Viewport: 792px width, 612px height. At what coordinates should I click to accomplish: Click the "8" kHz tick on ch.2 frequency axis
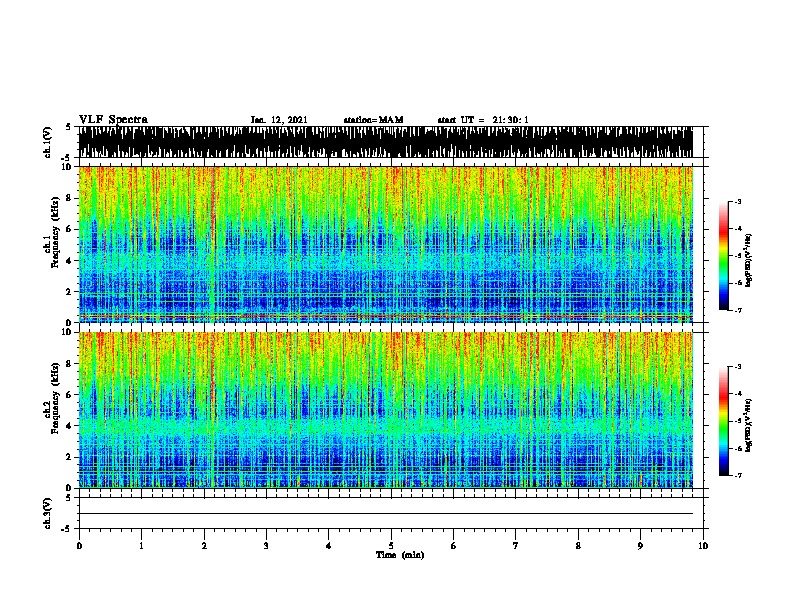point(69,363)
